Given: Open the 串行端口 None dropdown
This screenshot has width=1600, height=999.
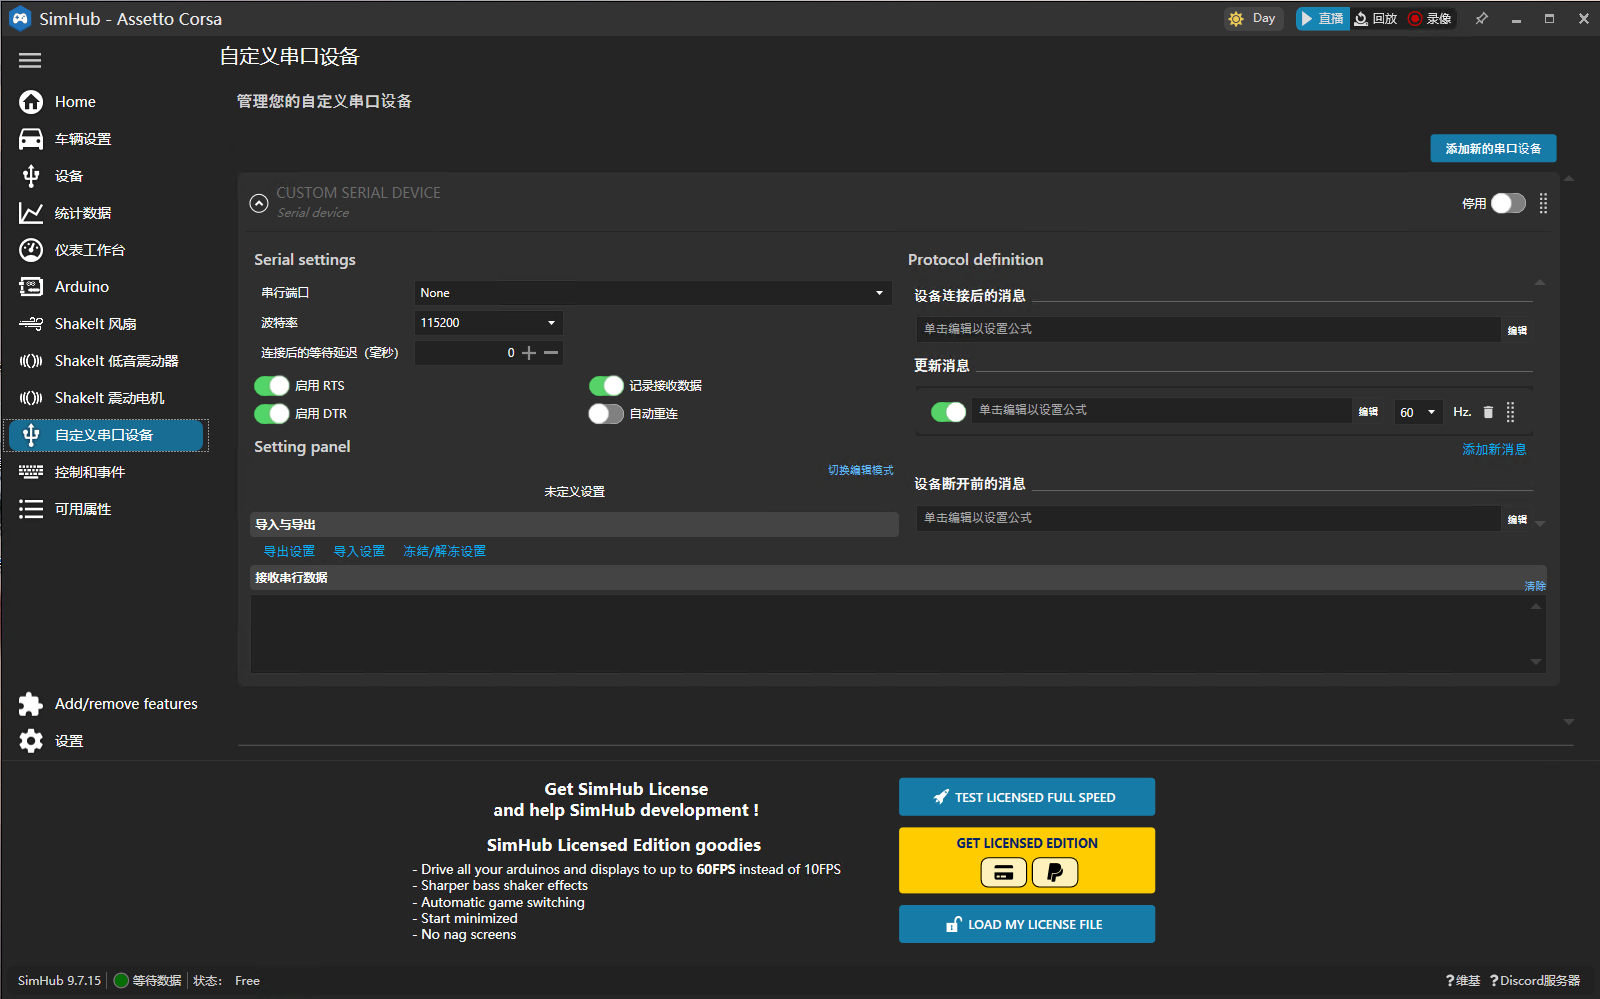Looking at the screenshot, I should point(652,293).
